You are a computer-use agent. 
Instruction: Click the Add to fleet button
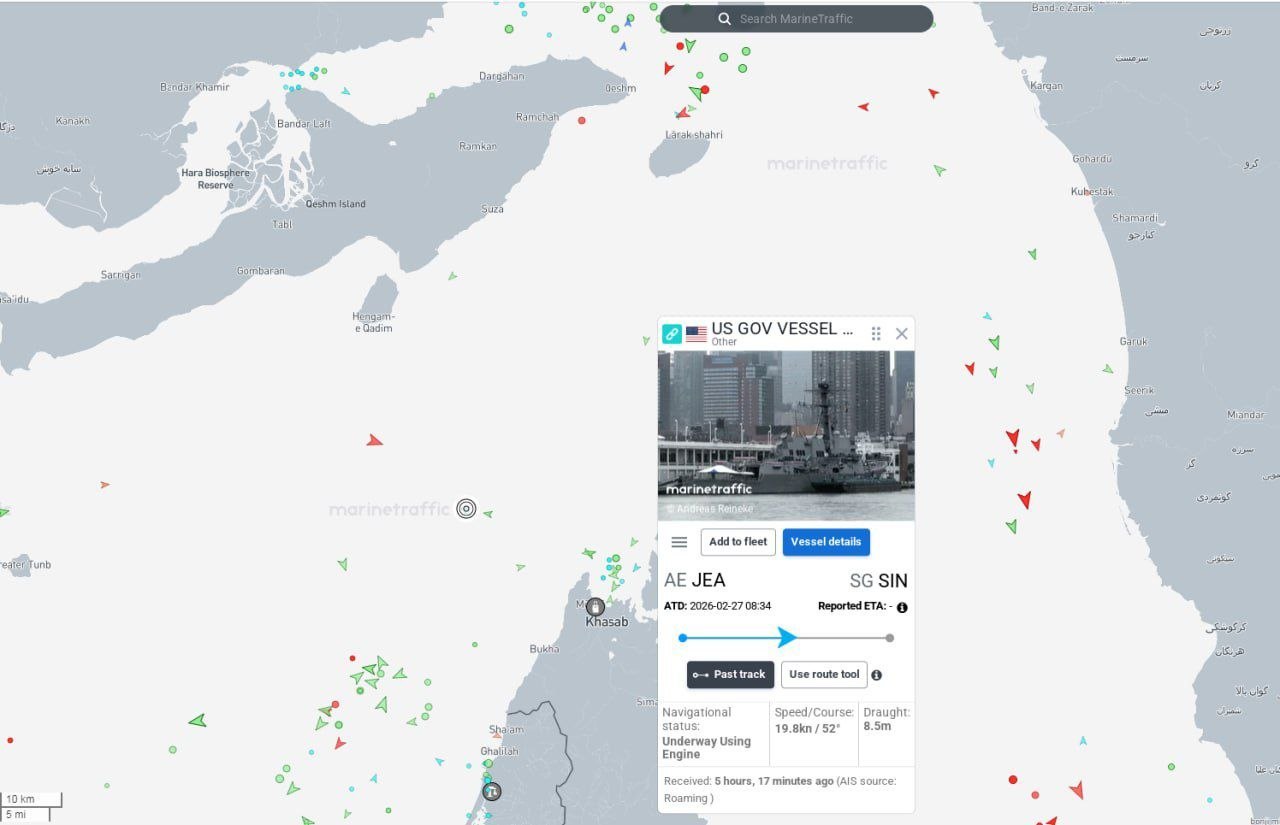point(738,542)
